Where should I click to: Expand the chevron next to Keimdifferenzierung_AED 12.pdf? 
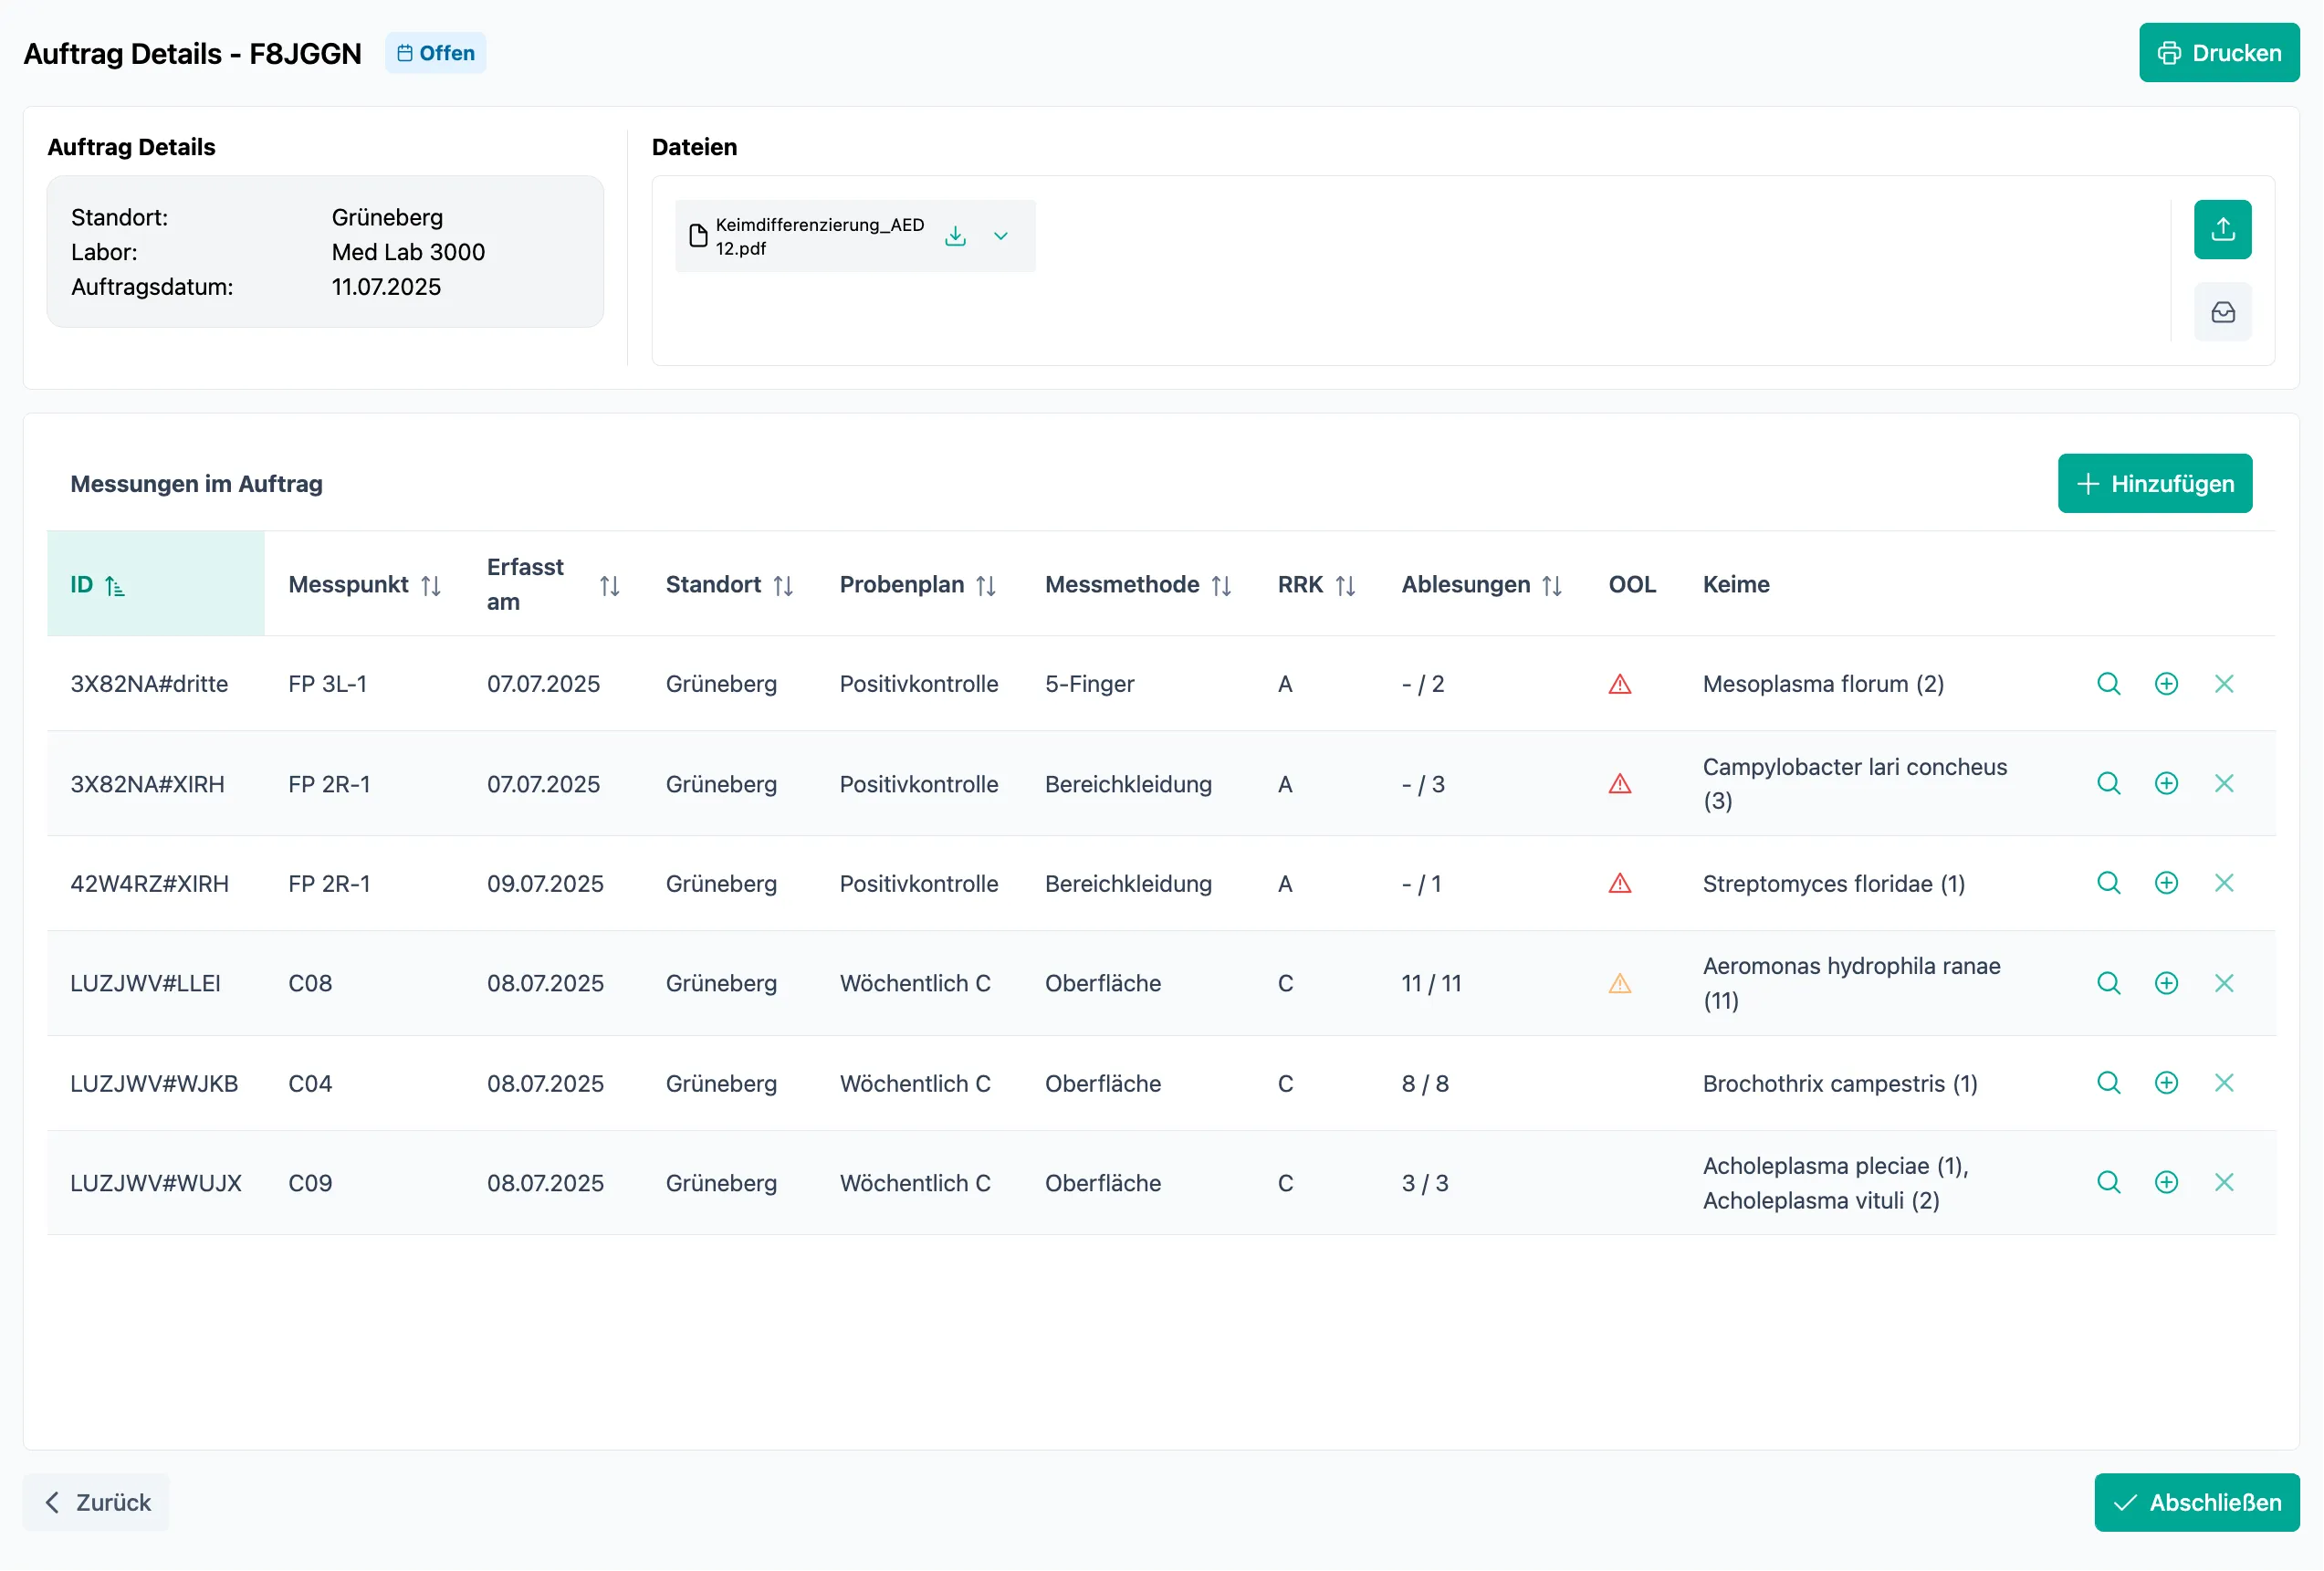1001,236
